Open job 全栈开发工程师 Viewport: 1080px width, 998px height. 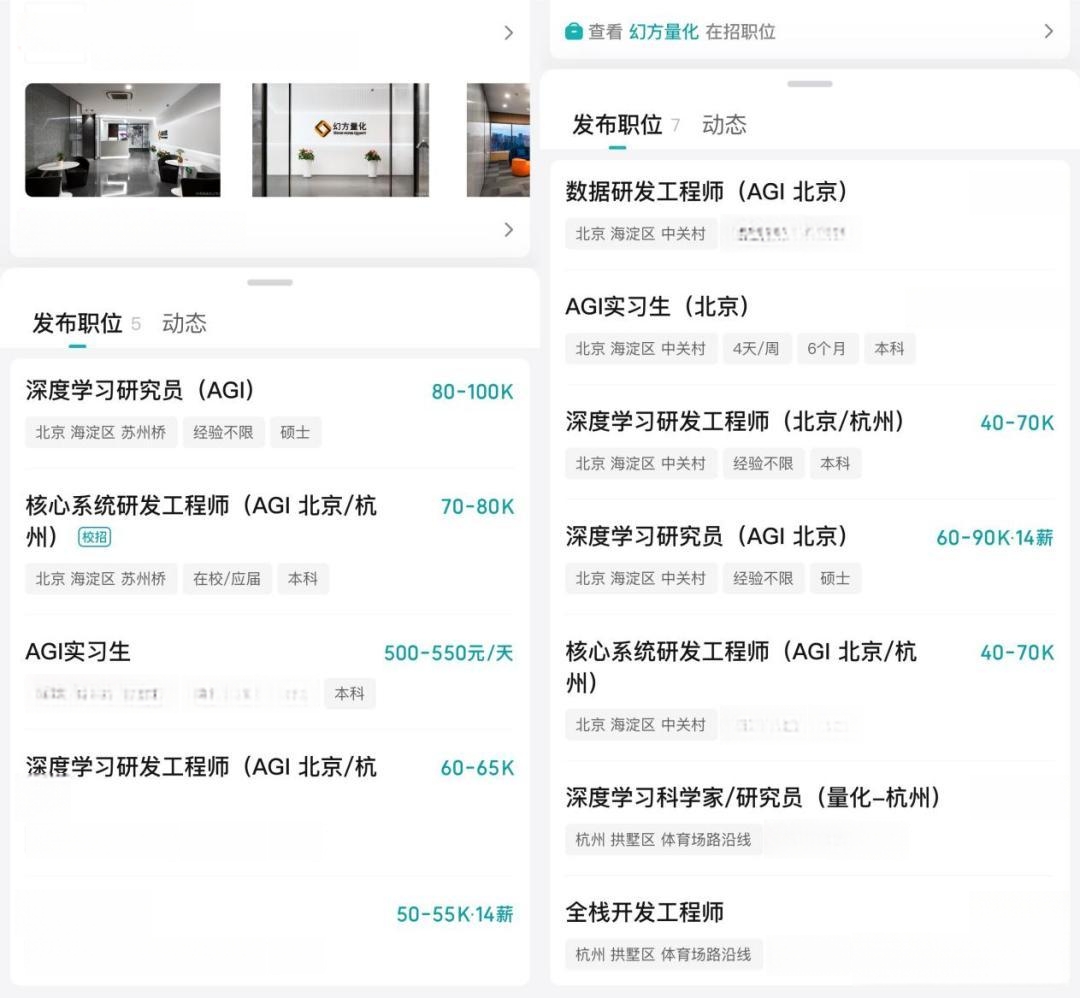[x=645, y=913]
